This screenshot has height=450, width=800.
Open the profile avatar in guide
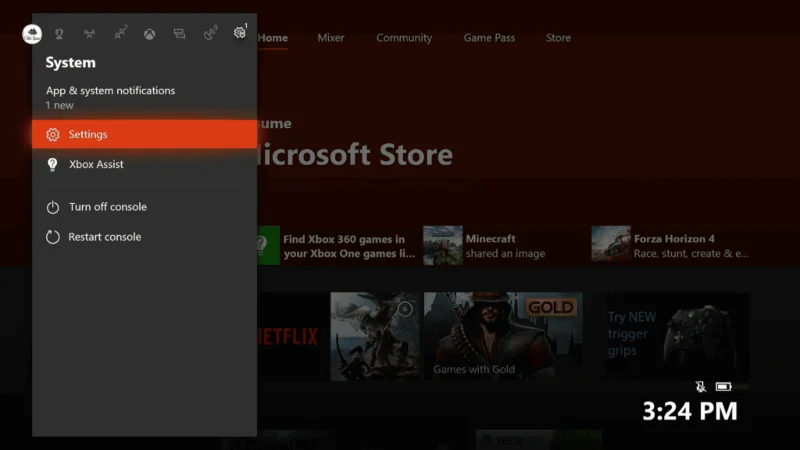tap(32, 34)
